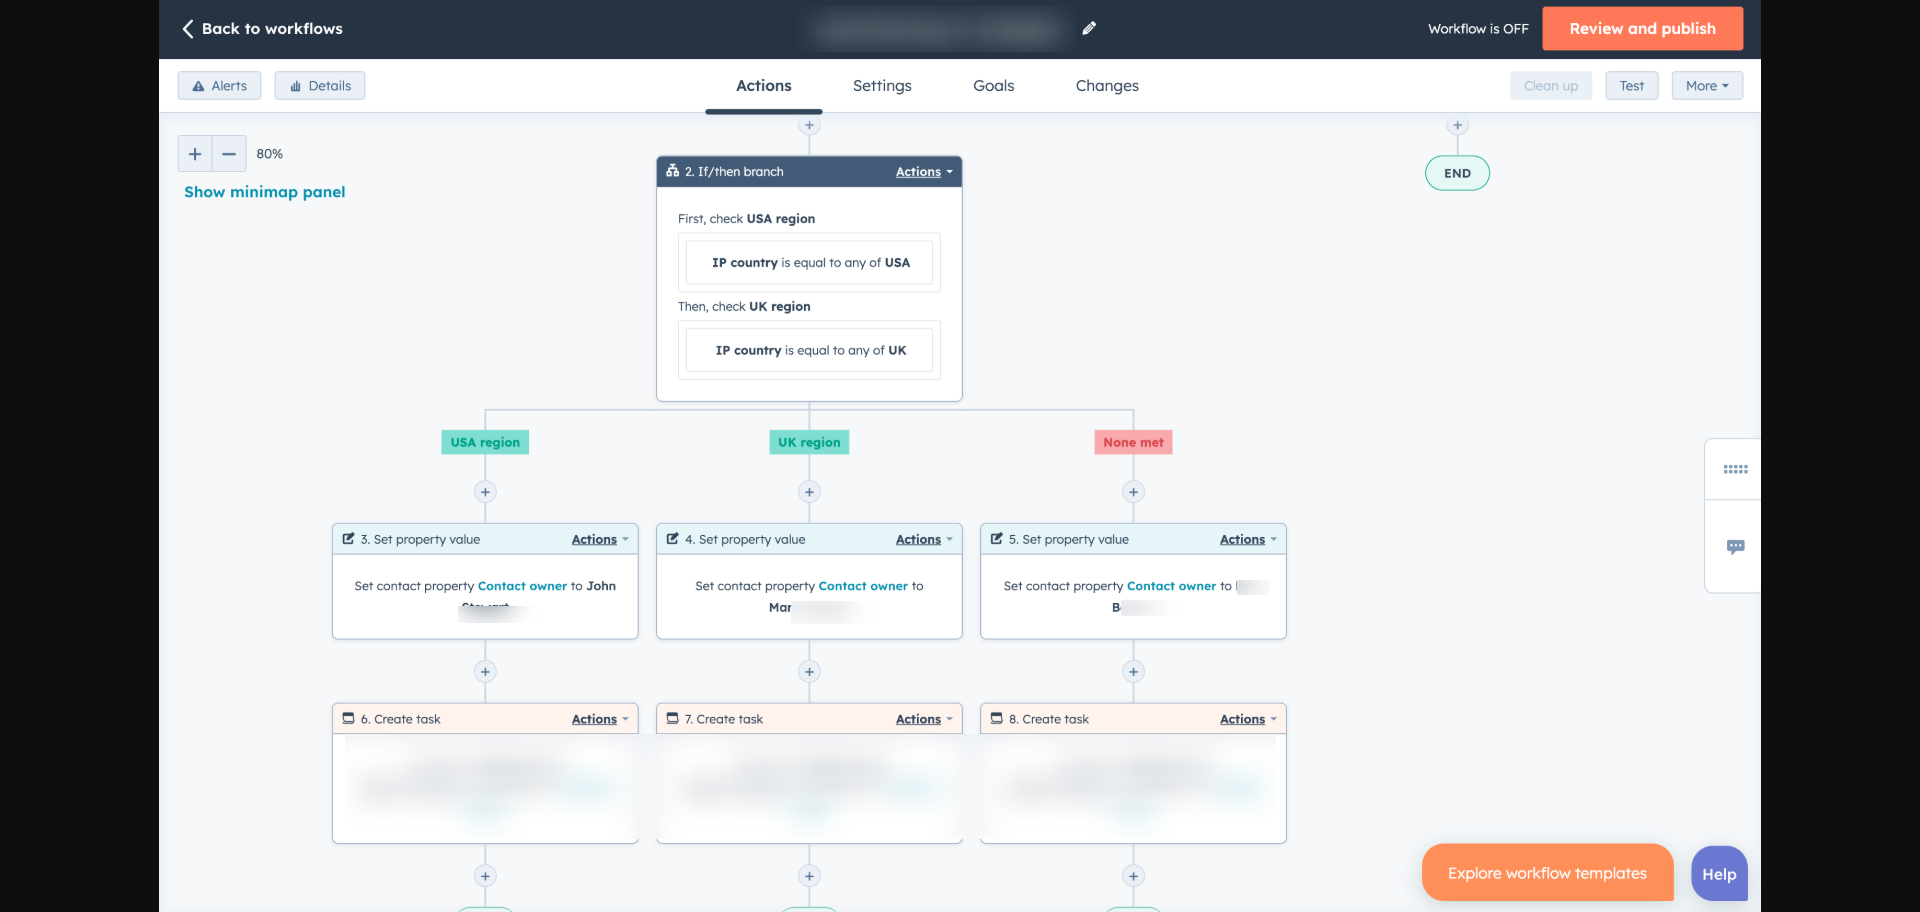Click Review and publish button
This screenshot has height=912, width=1920.
(x=1642, y=29)
